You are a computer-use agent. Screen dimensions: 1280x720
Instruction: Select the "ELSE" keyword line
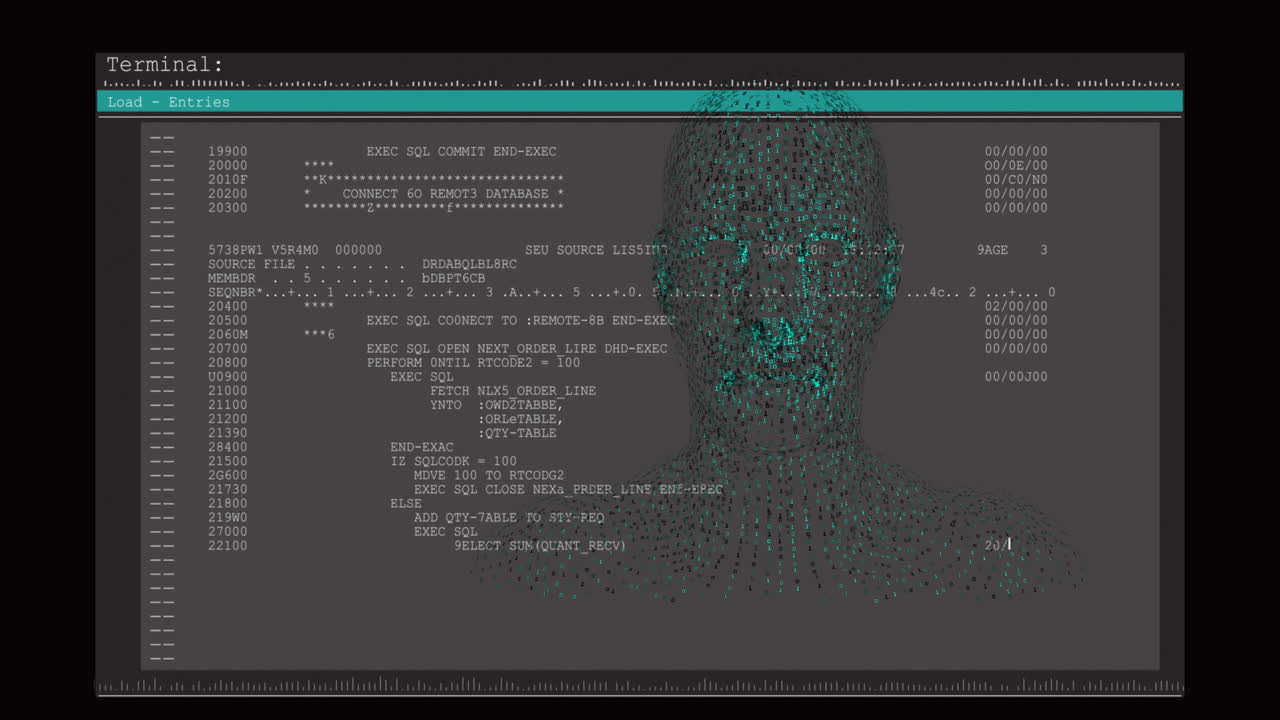406,502
